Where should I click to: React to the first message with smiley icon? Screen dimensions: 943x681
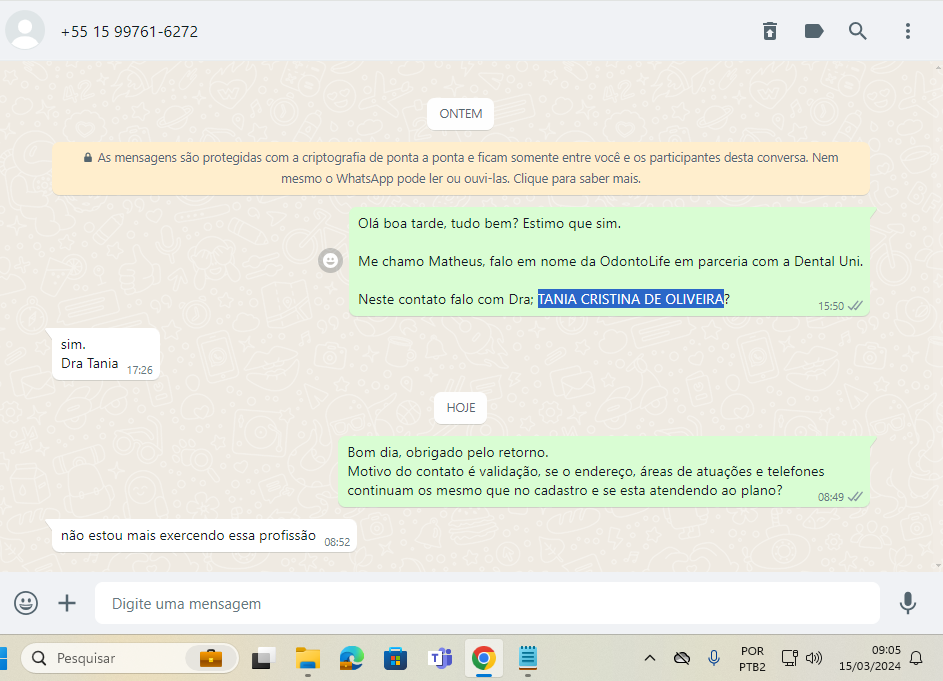coord(330,261)
